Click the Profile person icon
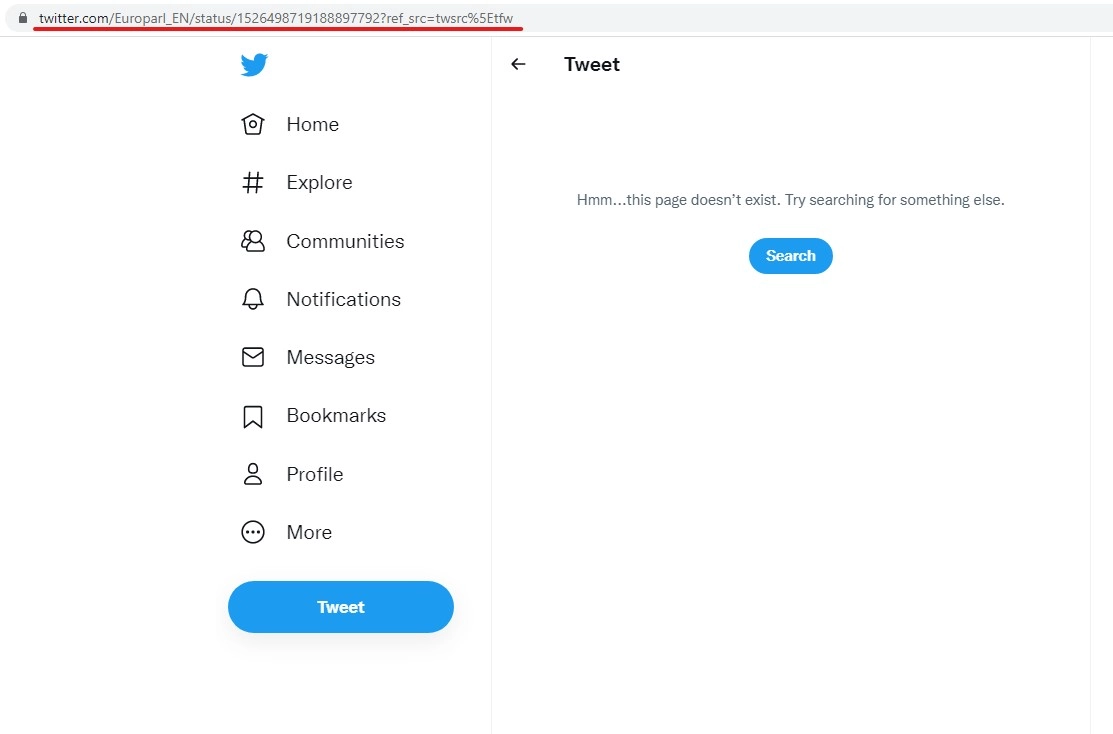The height and width of the screenshot is (734, 1113). click(x=253, y=474)
